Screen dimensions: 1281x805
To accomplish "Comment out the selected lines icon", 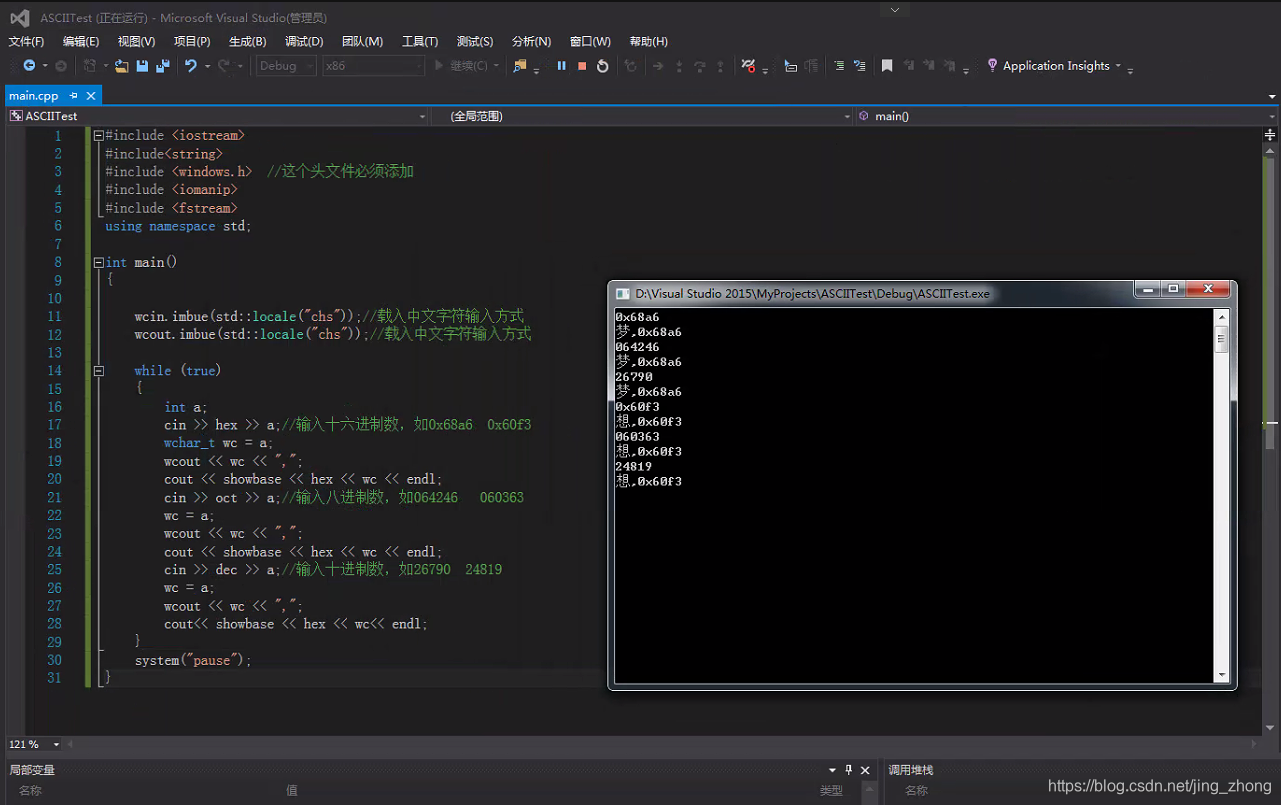I will coord(839,66).
